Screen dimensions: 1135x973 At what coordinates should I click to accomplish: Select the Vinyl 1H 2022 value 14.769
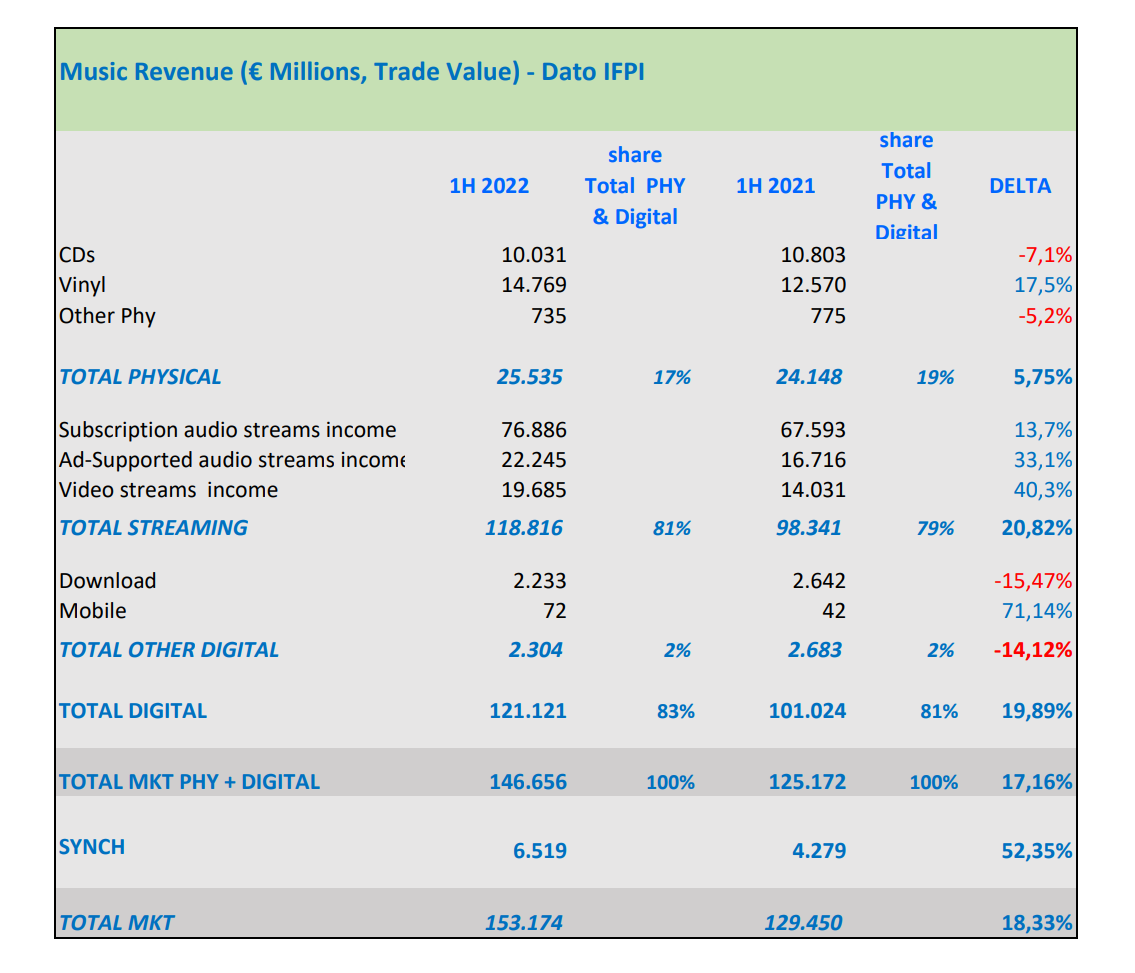tap(533, 285)
